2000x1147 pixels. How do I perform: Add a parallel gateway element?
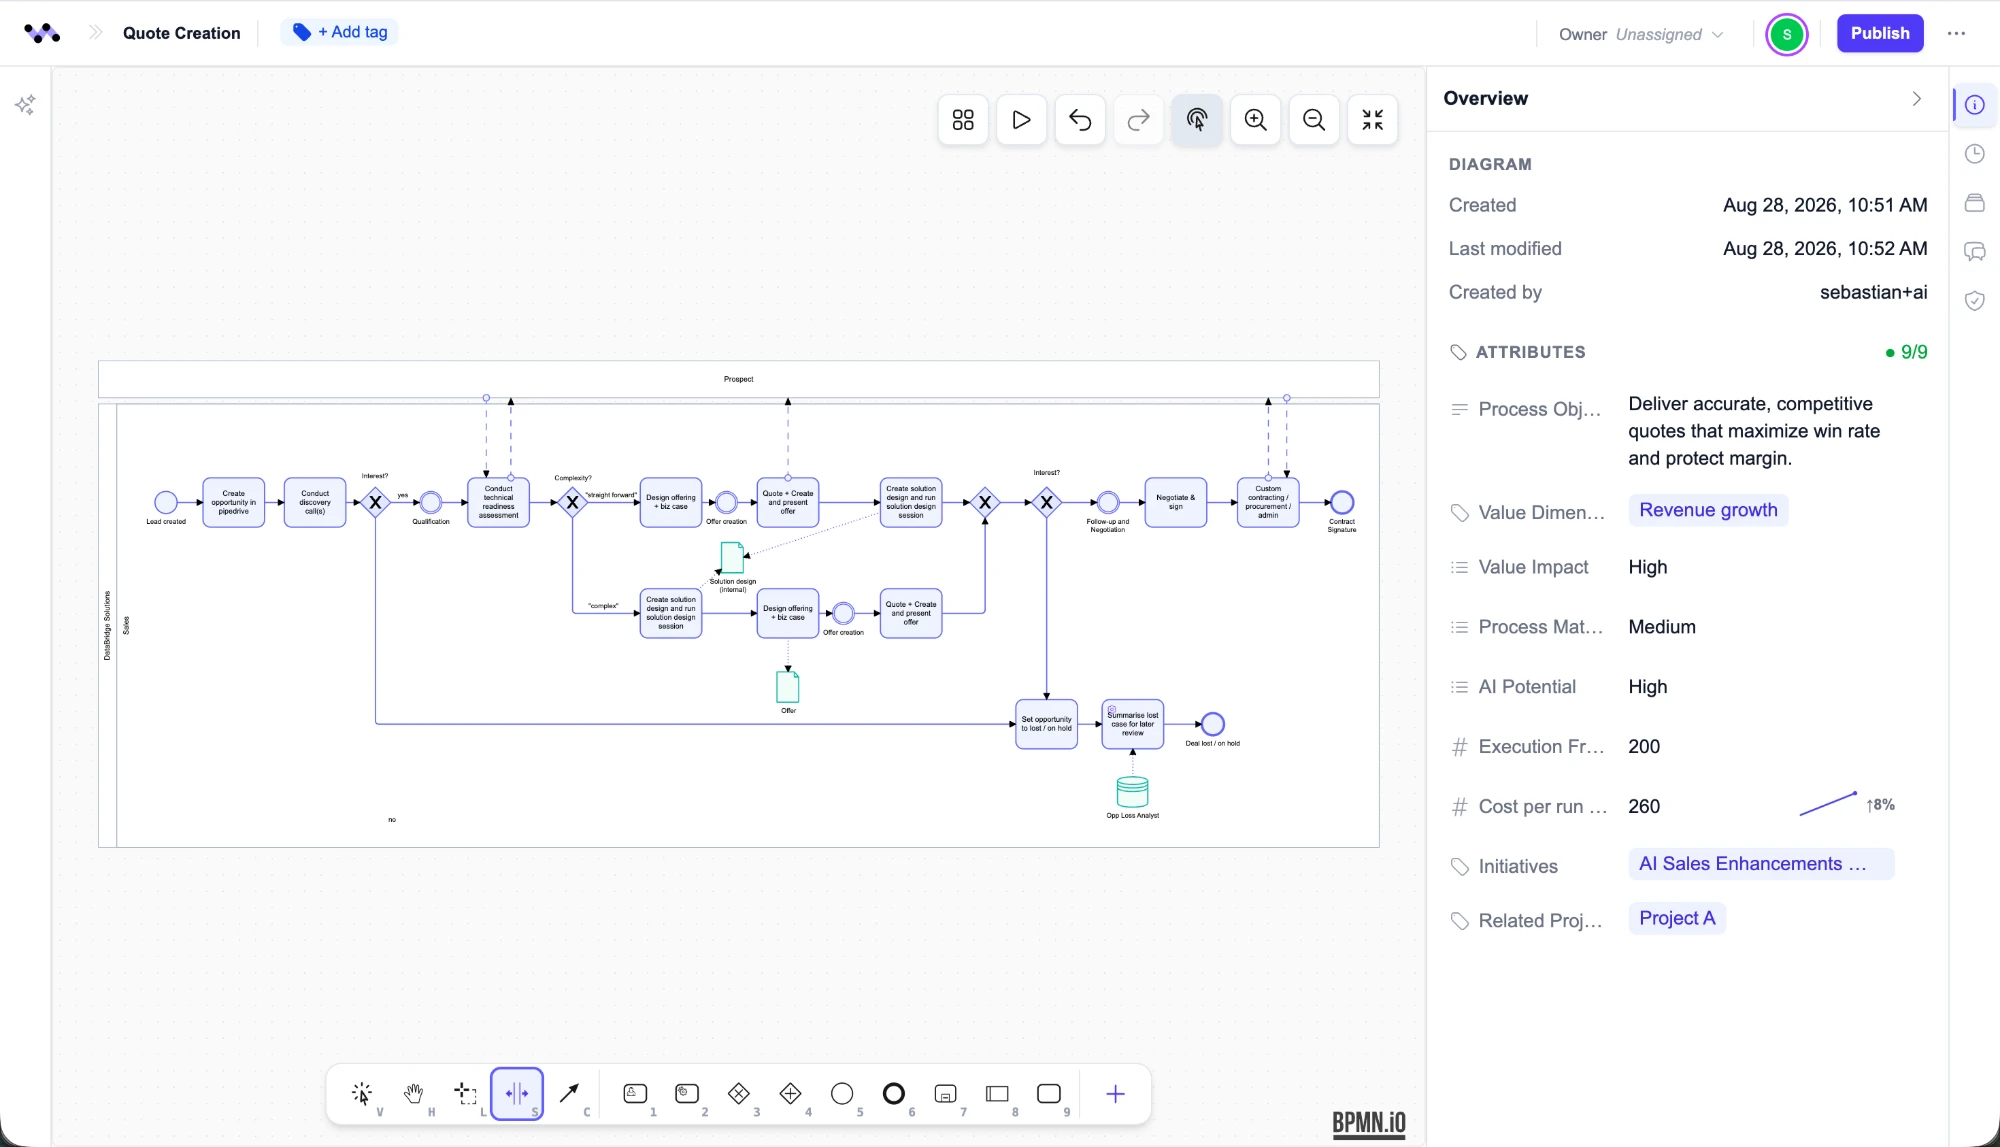[791, 1094]
